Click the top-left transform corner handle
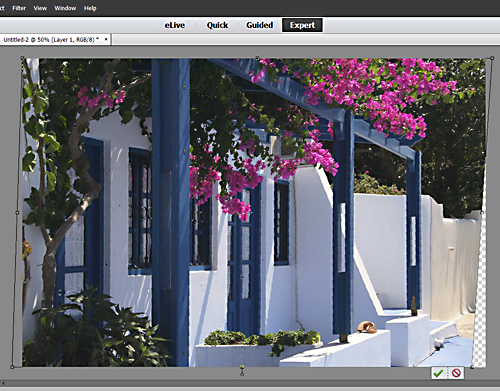500x391 pixels. 22,58
